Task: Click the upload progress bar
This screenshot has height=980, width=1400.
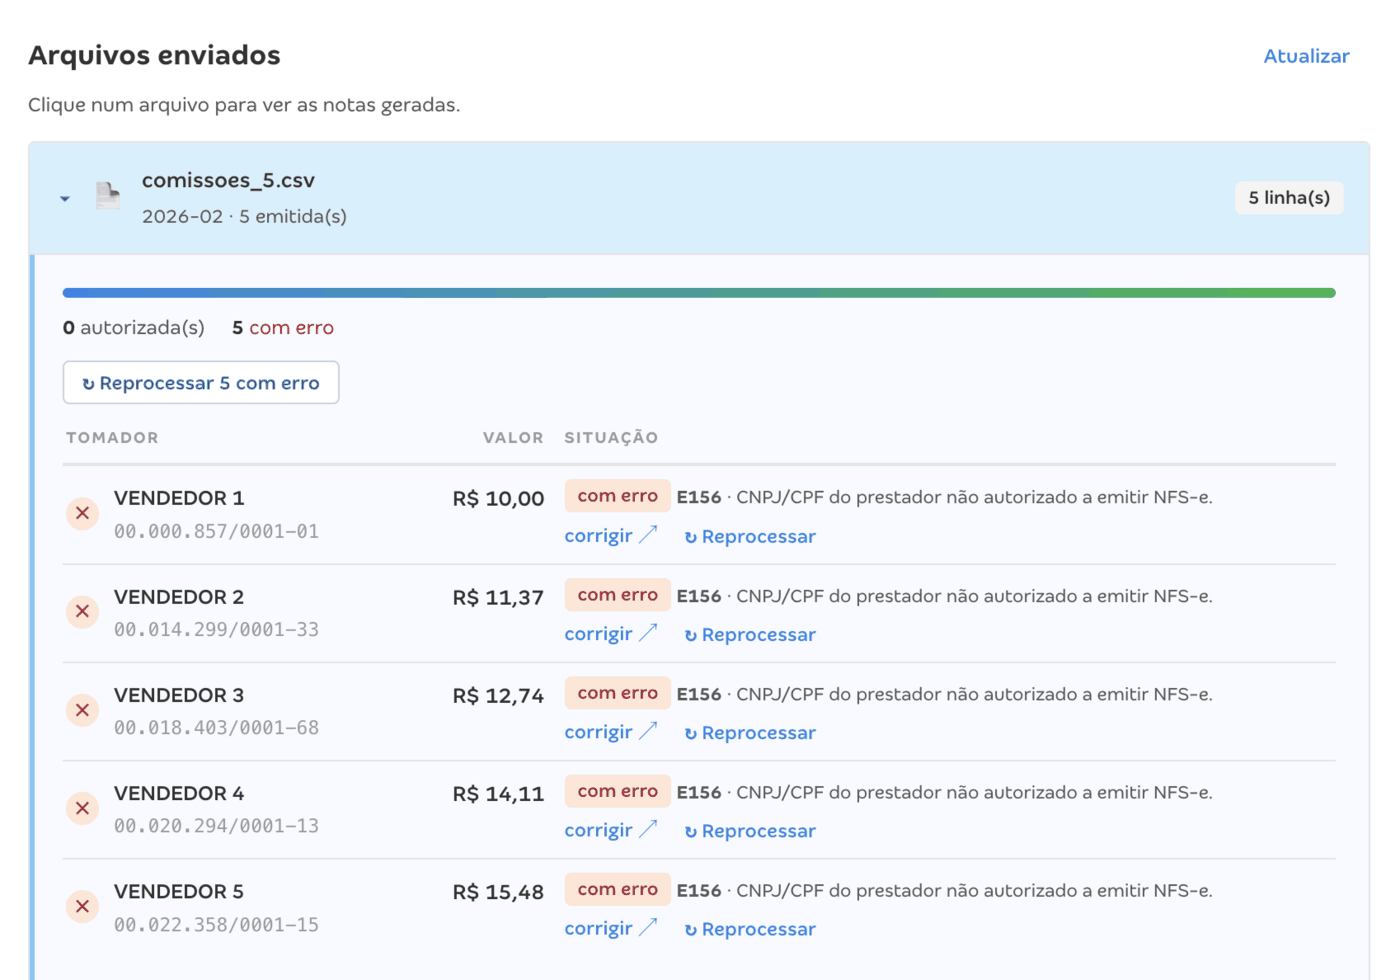Action: tap(699, 293)
